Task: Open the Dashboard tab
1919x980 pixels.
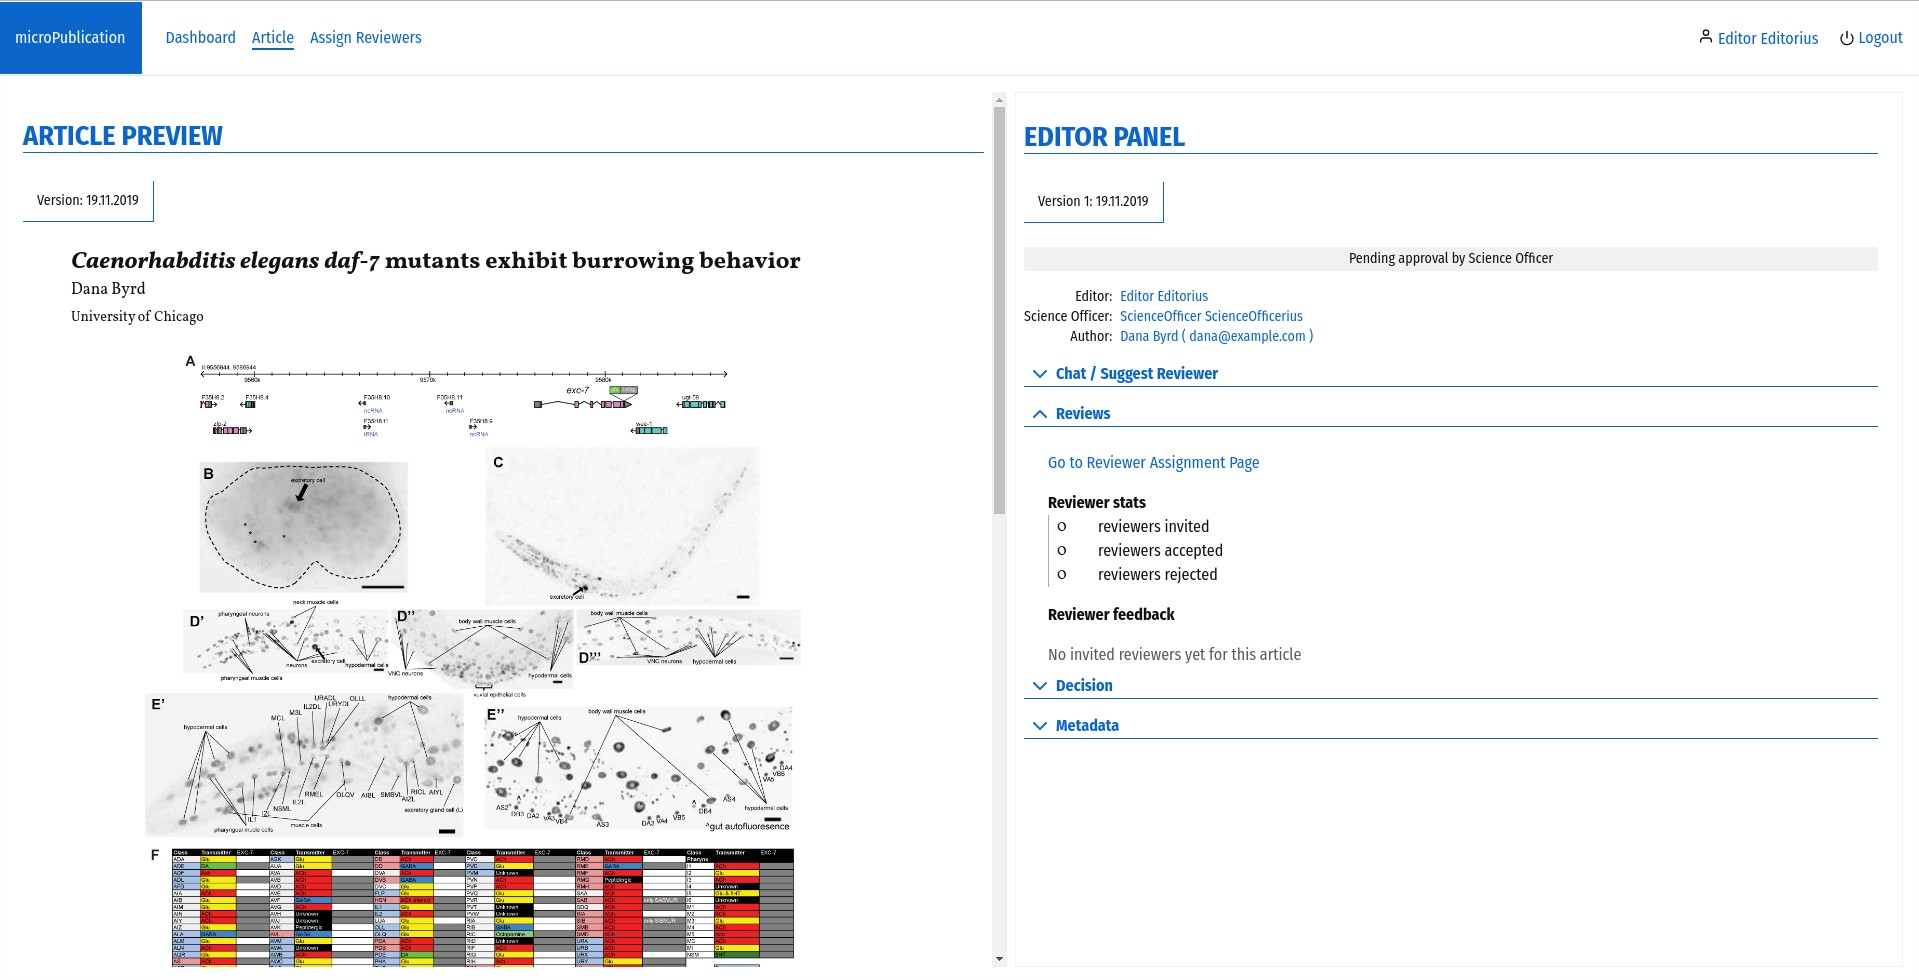Action: coord(200,38)
